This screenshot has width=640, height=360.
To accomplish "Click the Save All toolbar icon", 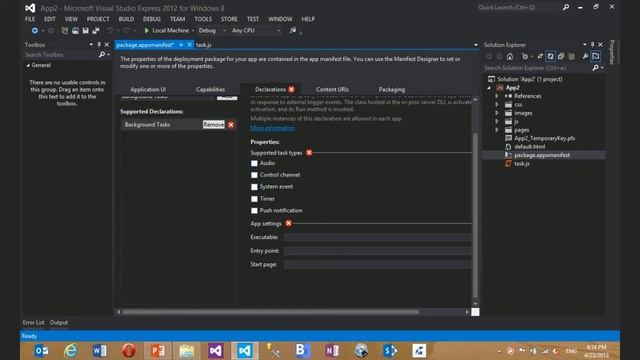I will pos(96,31).
